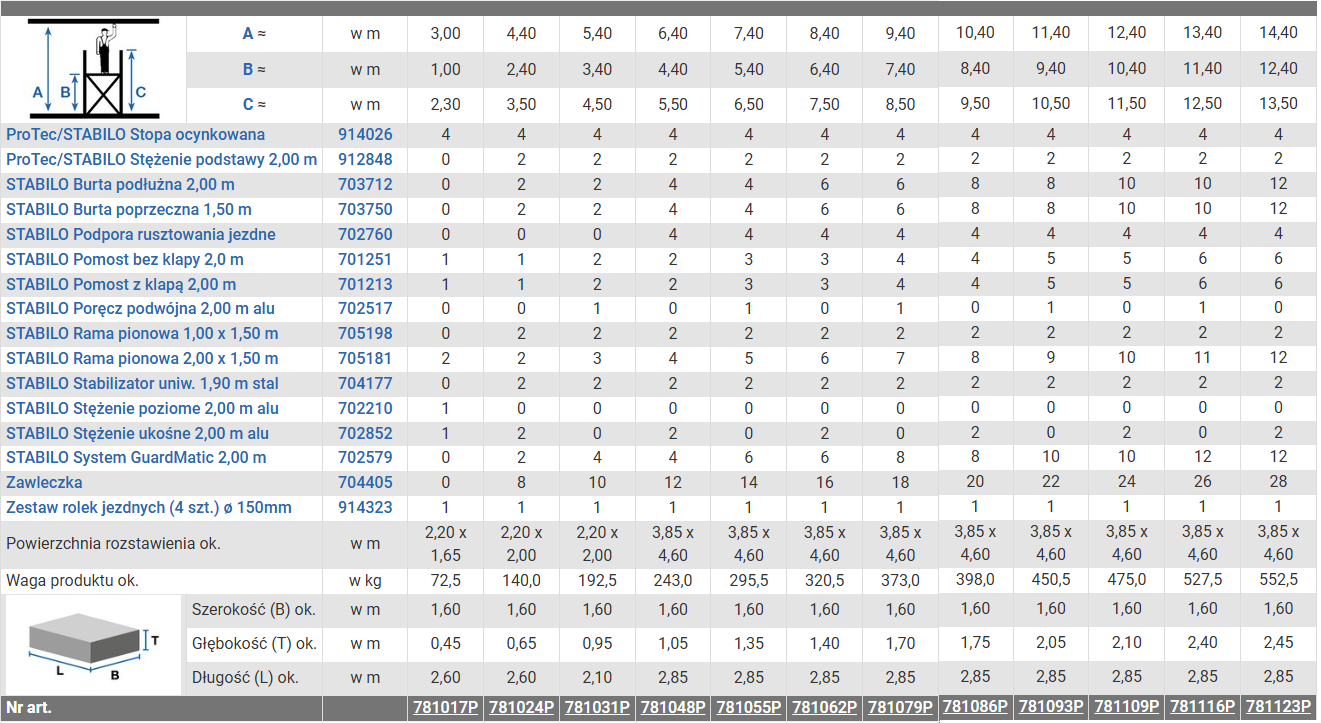Screen dimensions: 1321x723
Task: Select ProTec/STABILO Stopa ocynkowana product name
Action: [136, 135]
